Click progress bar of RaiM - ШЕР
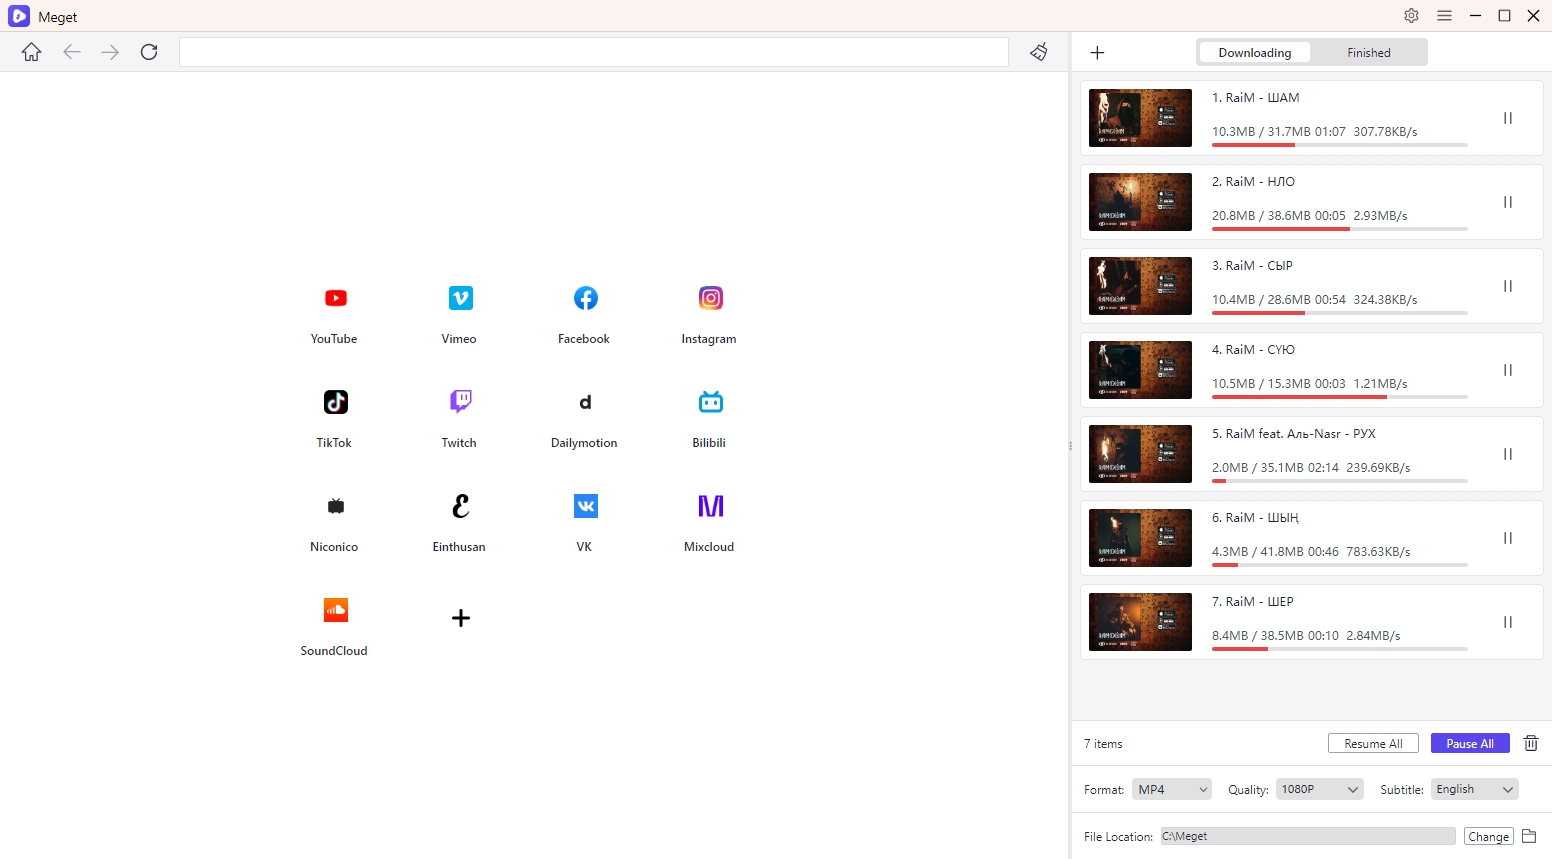Screen dimensions: 1552x859 [x=1340, y=649]
